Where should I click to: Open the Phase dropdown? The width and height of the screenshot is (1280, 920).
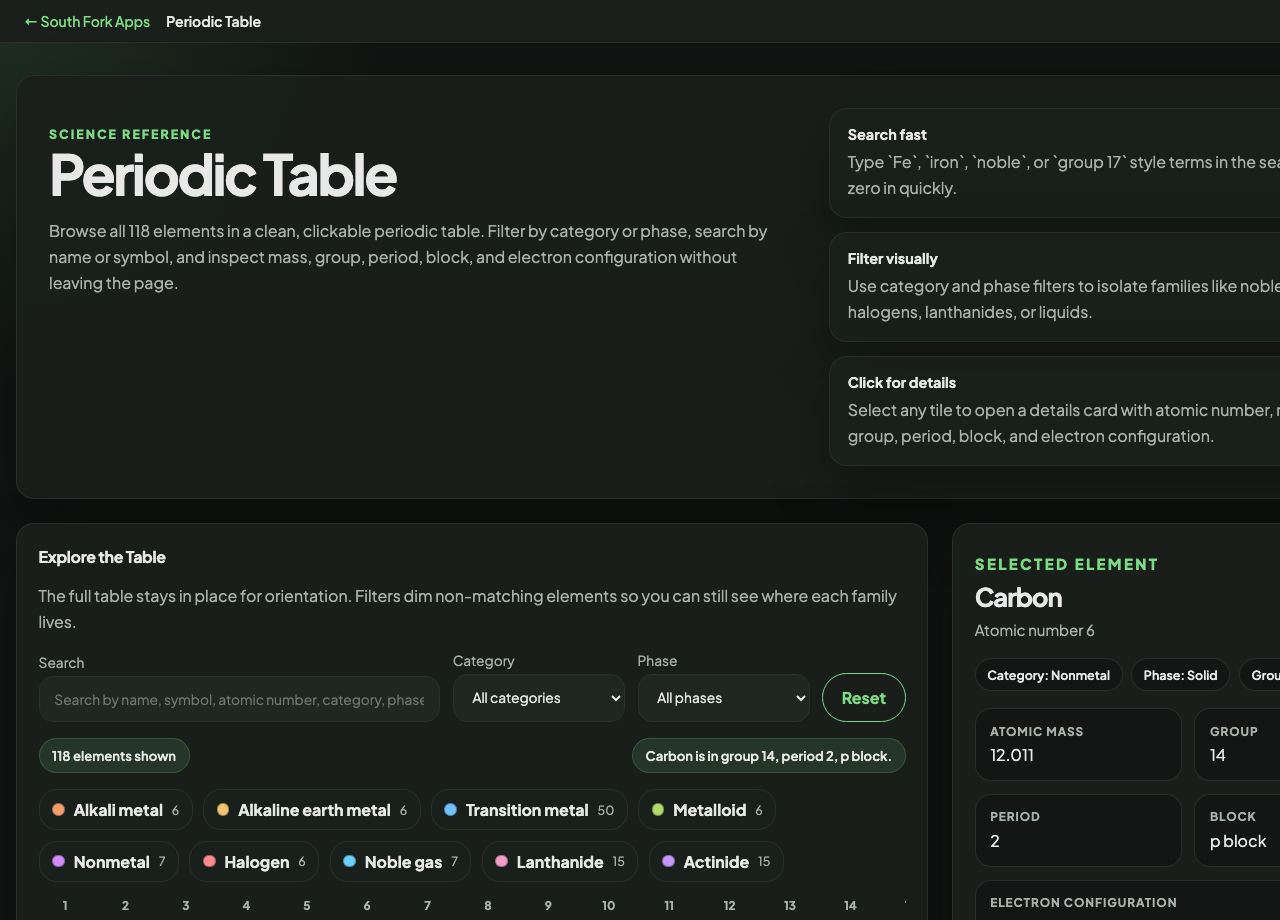(x=724, y=698)
